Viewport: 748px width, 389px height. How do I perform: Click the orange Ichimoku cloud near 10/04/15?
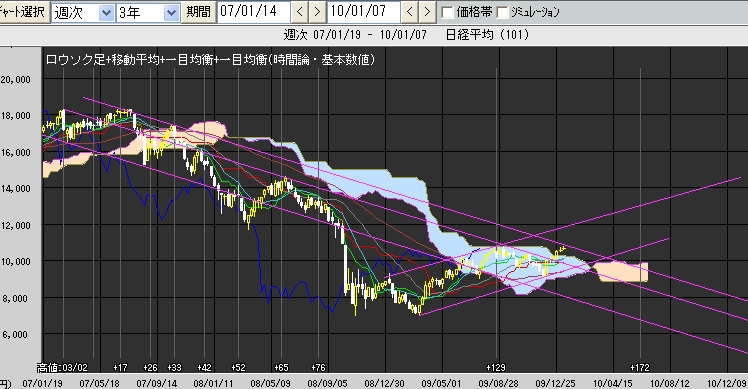point(623,272)
